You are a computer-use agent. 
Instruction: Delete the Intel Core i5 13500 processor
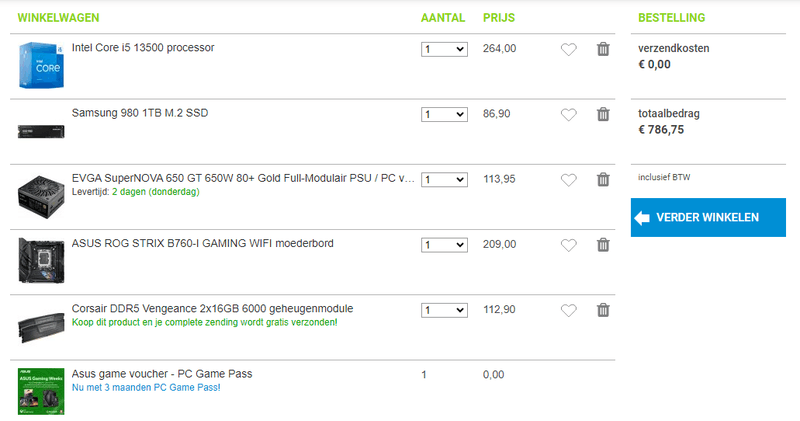(603, 49)
